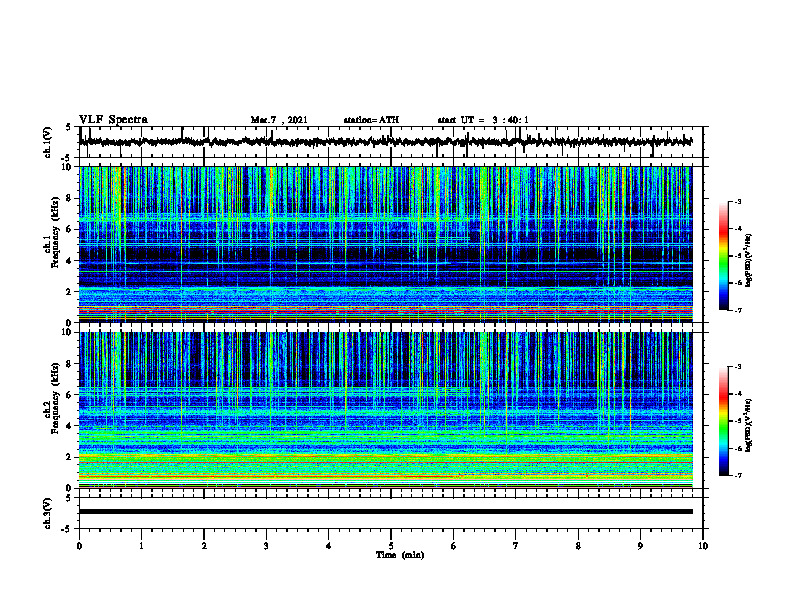Click the "station=ATH" label
This screenshot has width=792, height=612.
coord(371,120)
